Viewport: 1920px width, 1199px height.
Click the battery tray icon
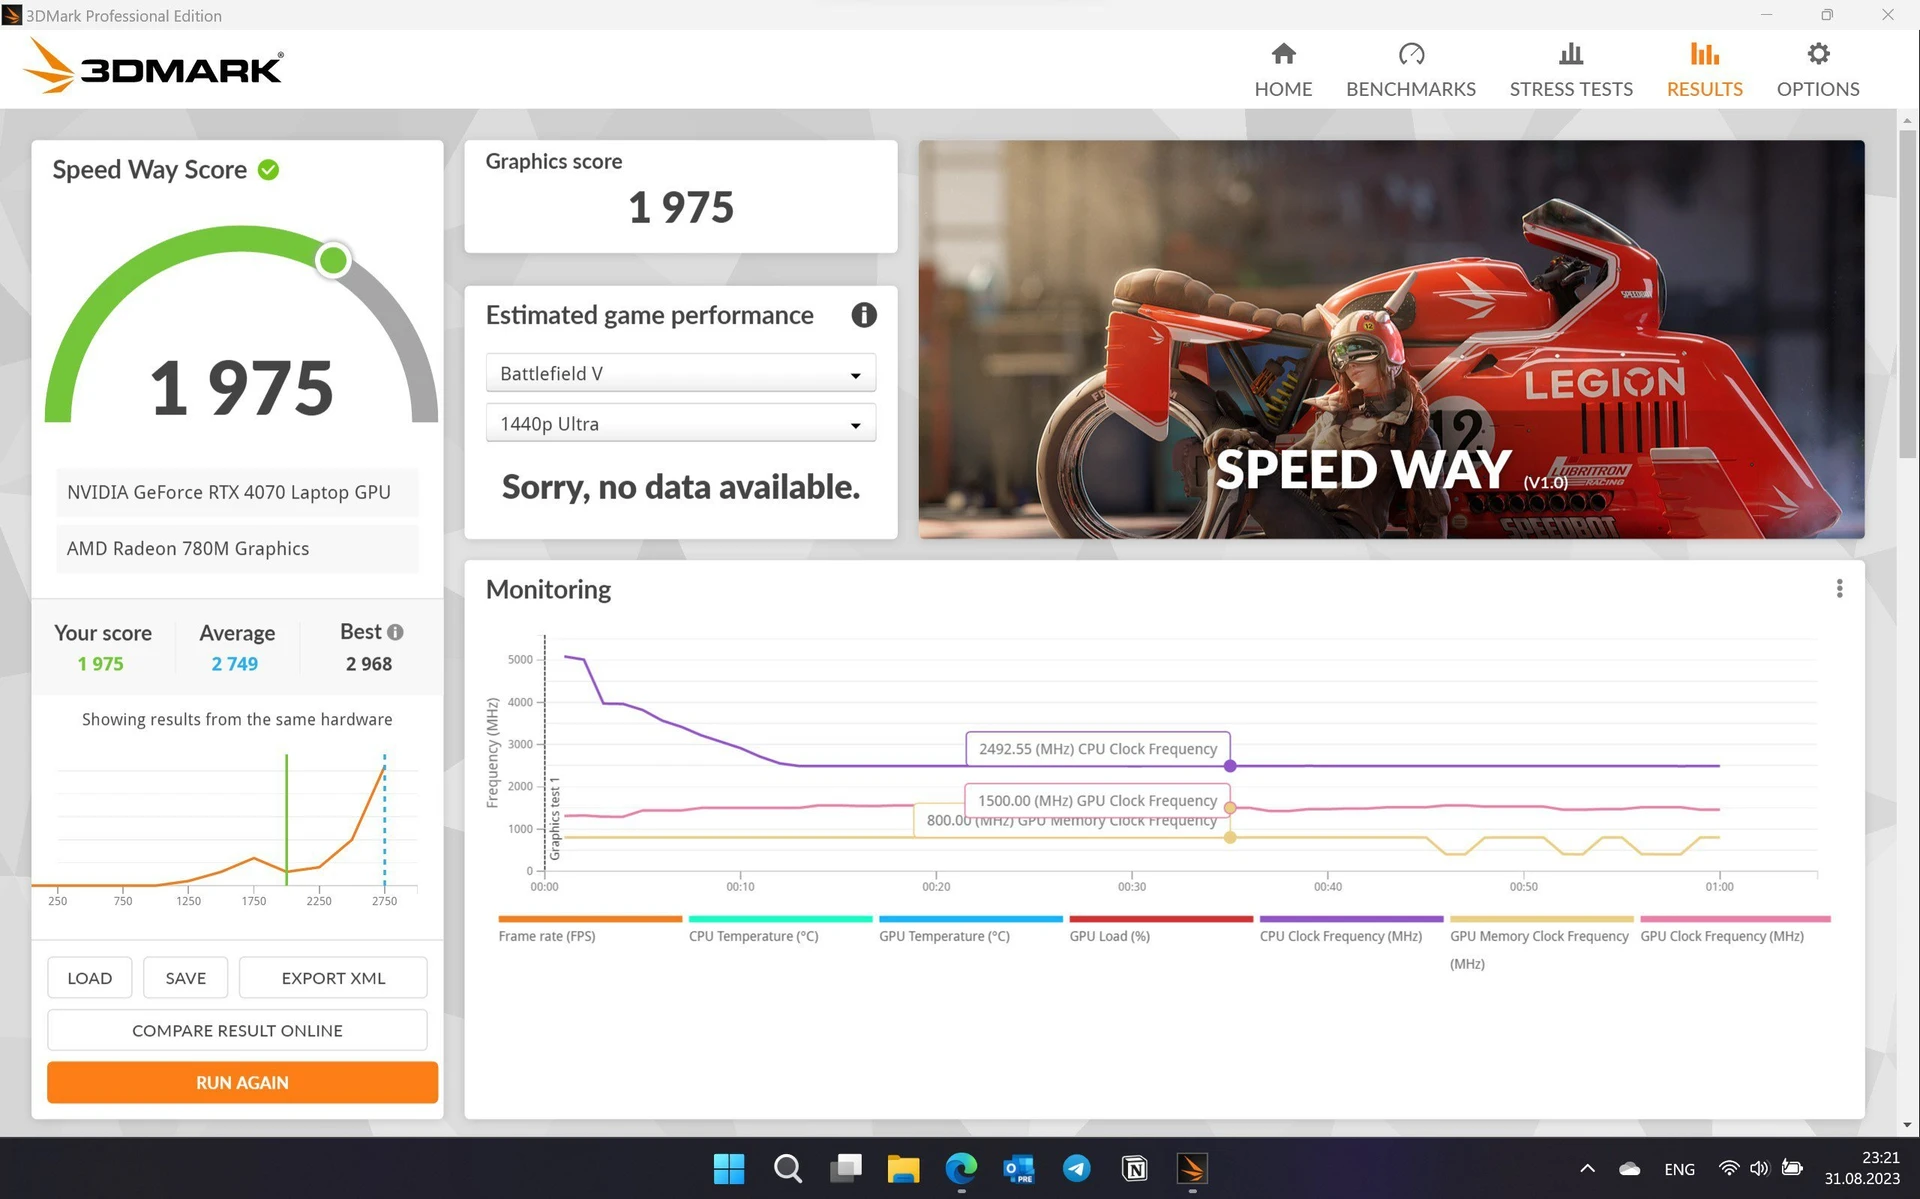[x=1792, y=1168]
